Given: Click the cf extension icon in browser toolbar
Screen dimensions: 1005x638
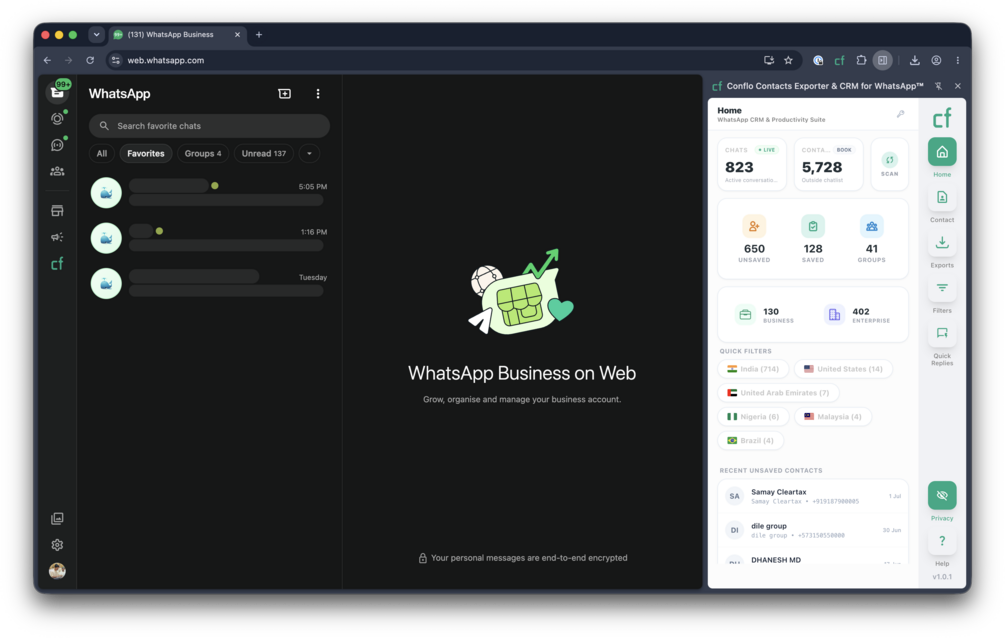Looking at the screenshot, I should 840,60.
